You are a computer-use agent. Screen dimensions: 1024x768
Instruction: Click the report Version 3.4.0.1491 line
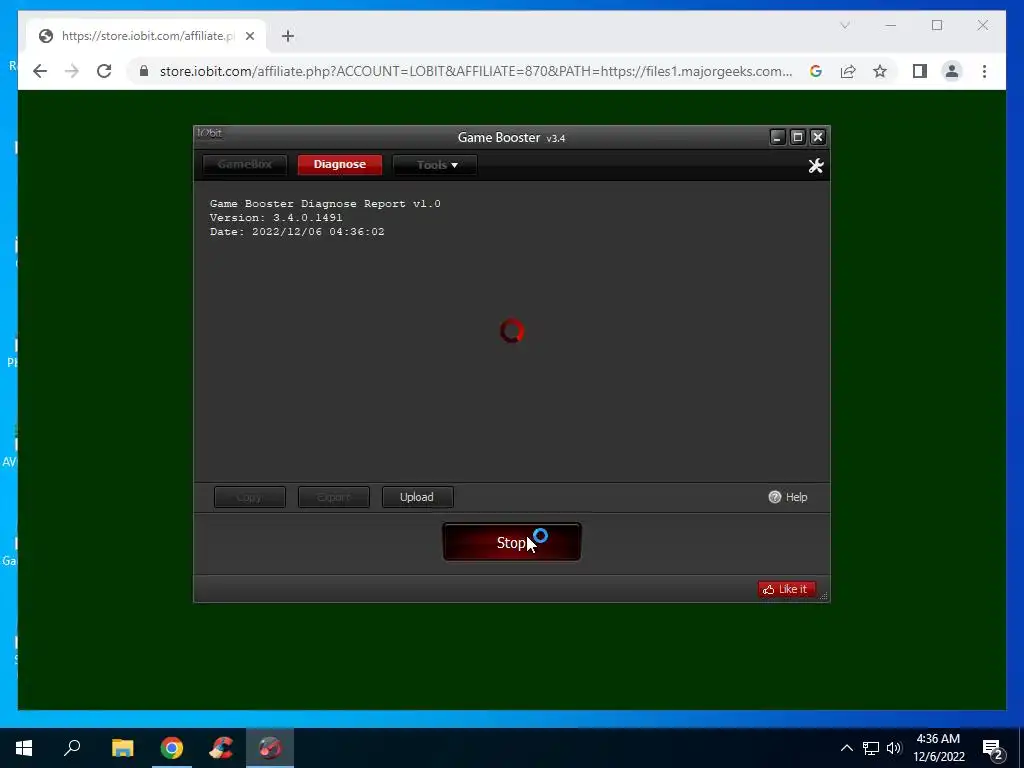tap(276, 217)
